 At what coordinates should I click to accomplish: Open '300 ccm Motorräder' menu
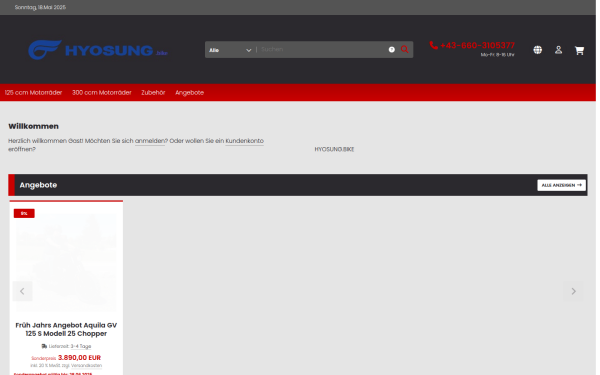coord(102,93)
